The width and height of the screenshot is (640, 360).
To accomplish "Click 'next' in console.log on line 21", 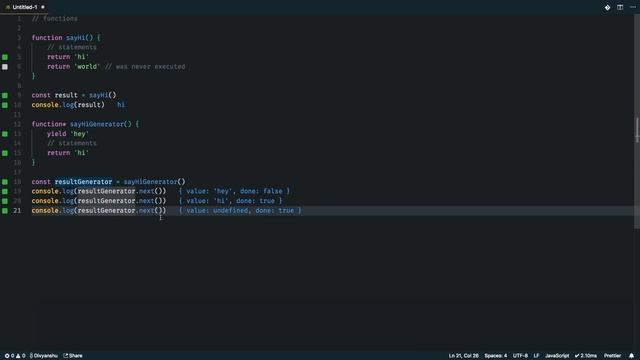I will [x=147, y=211].
